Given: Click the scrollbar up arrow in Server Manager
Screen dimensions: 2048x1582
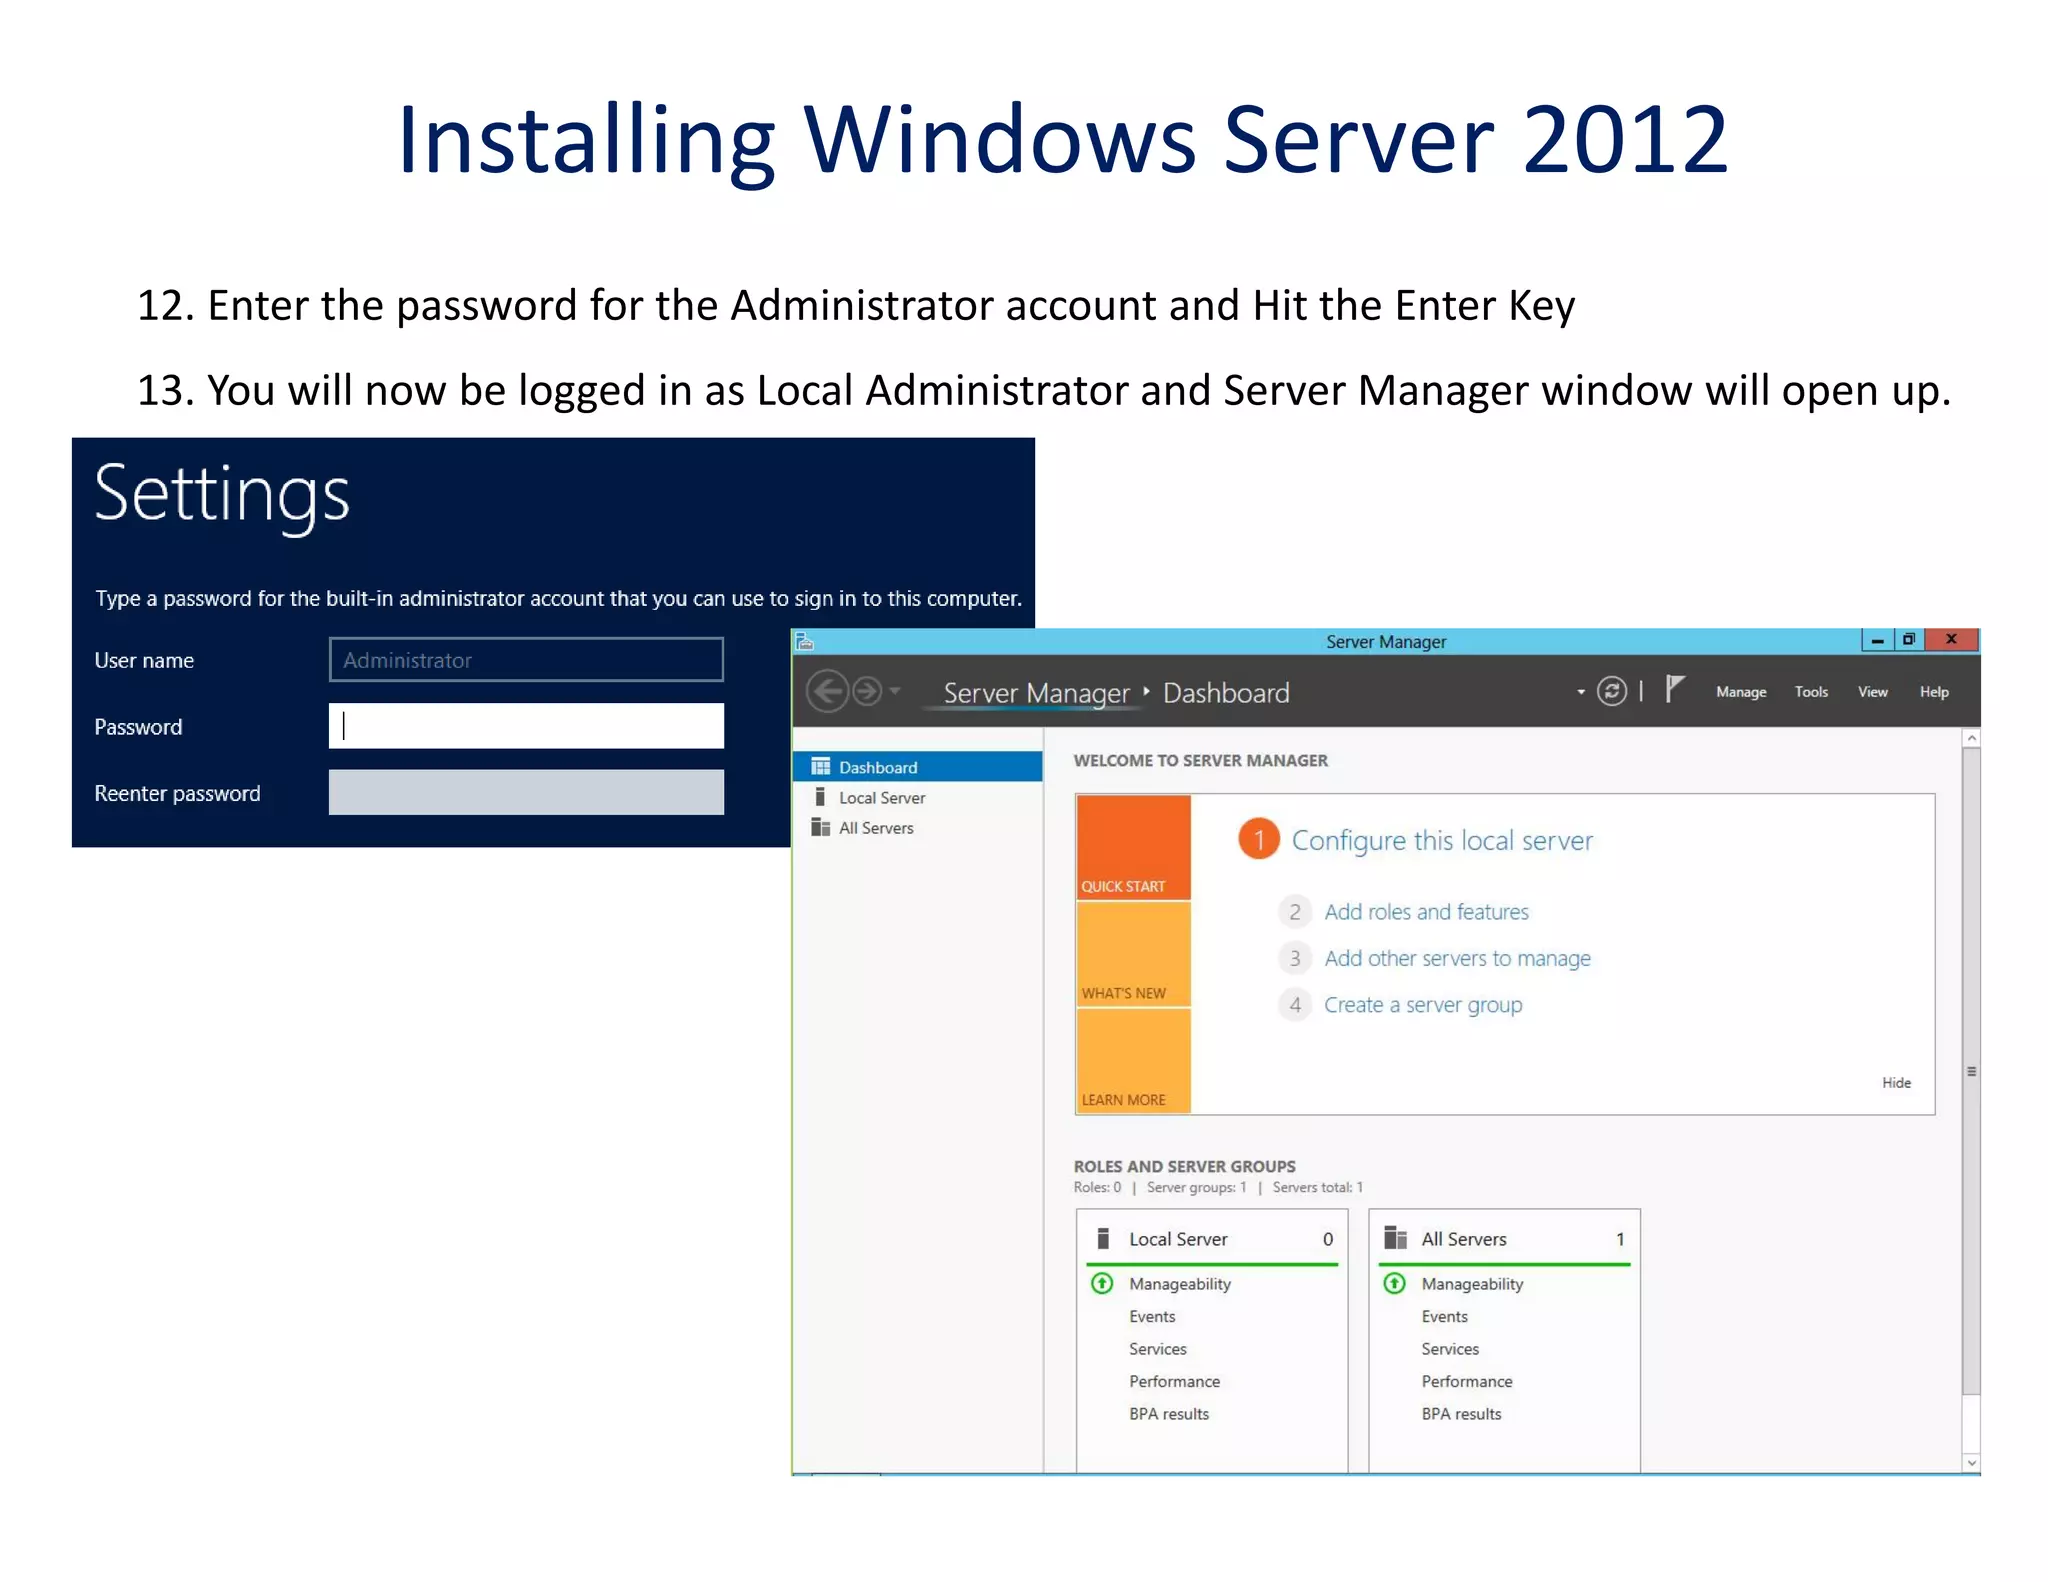Looking at the screenshot, I should 1971,738.
